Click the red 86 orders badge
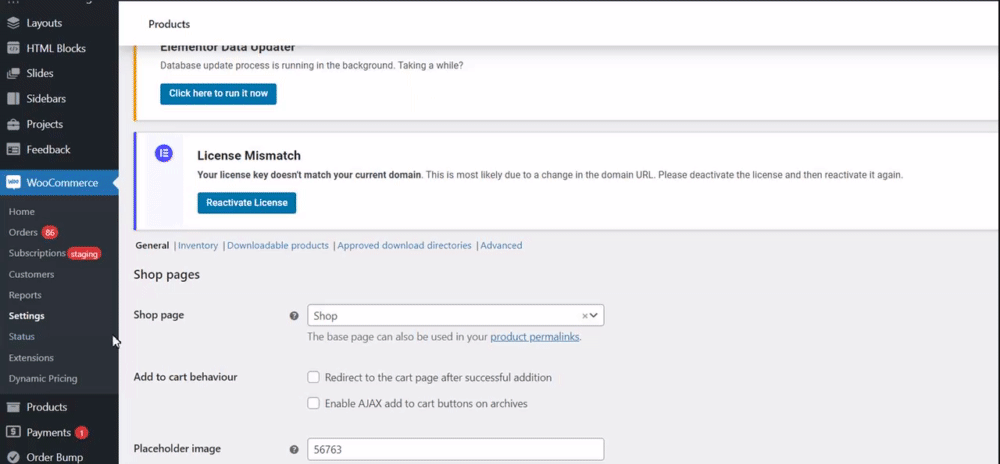The width and height of the screenshot is (1000, 464). 50,233
